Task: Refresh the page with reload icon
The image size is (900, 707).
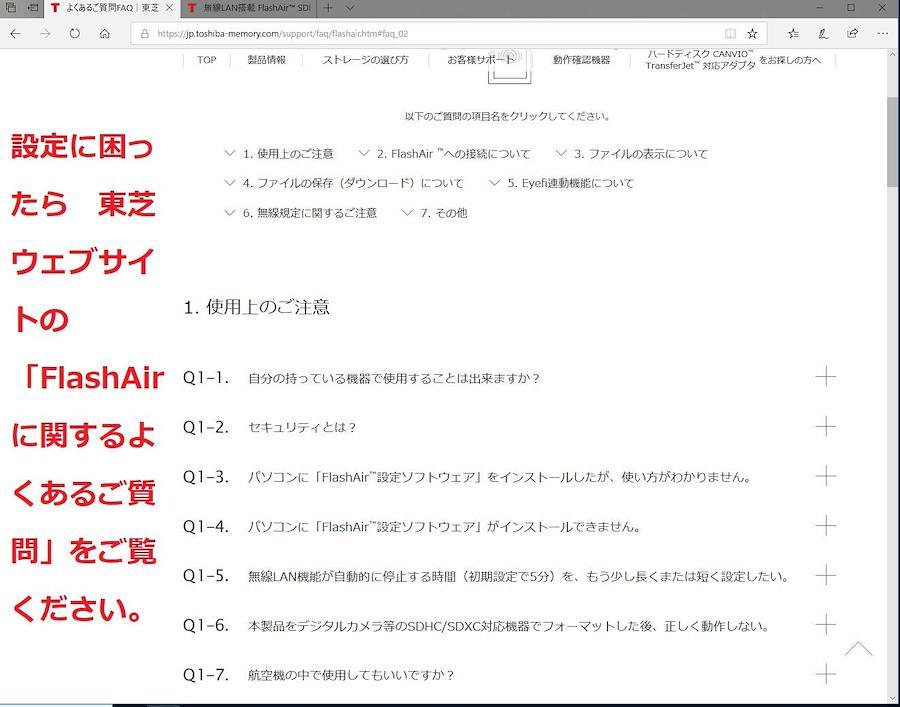Action: pos(75,34)
